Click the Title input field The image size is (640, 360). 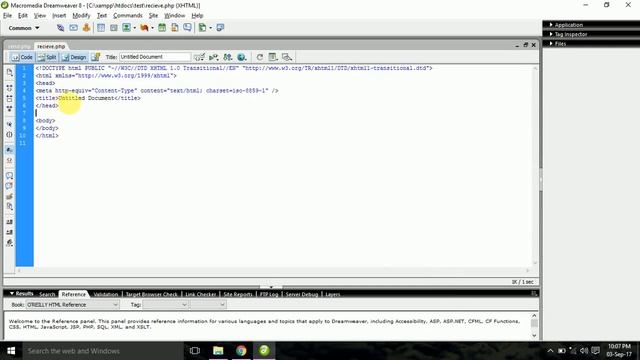[155, 57]
